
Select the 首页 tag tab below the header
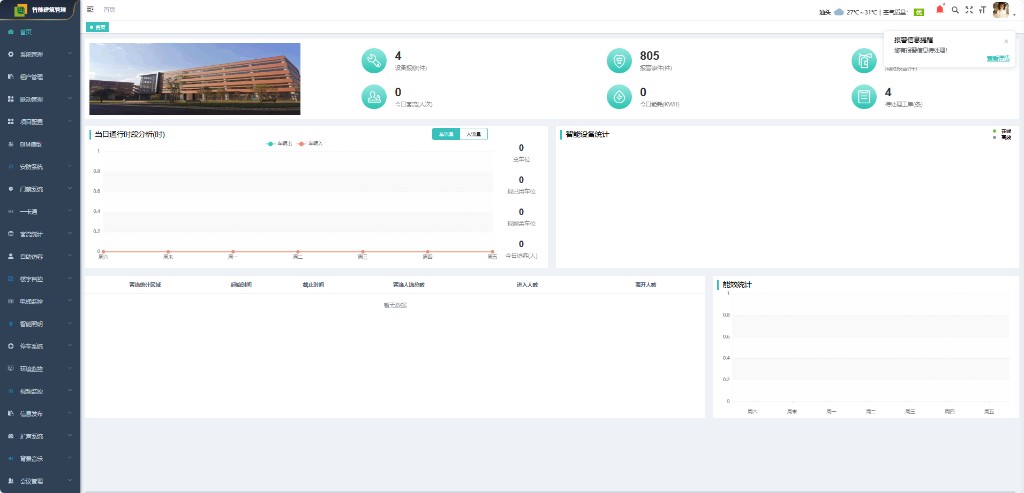[98, 27]
